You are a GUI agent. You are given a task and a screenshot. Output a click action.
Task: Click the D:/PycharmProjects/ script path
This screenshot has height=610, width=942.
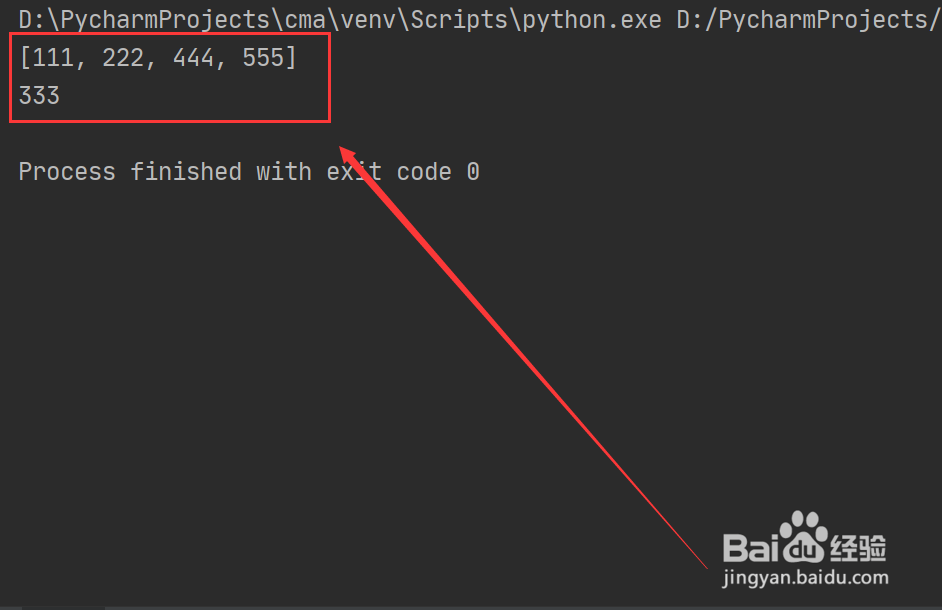click(x=808, y=20)
